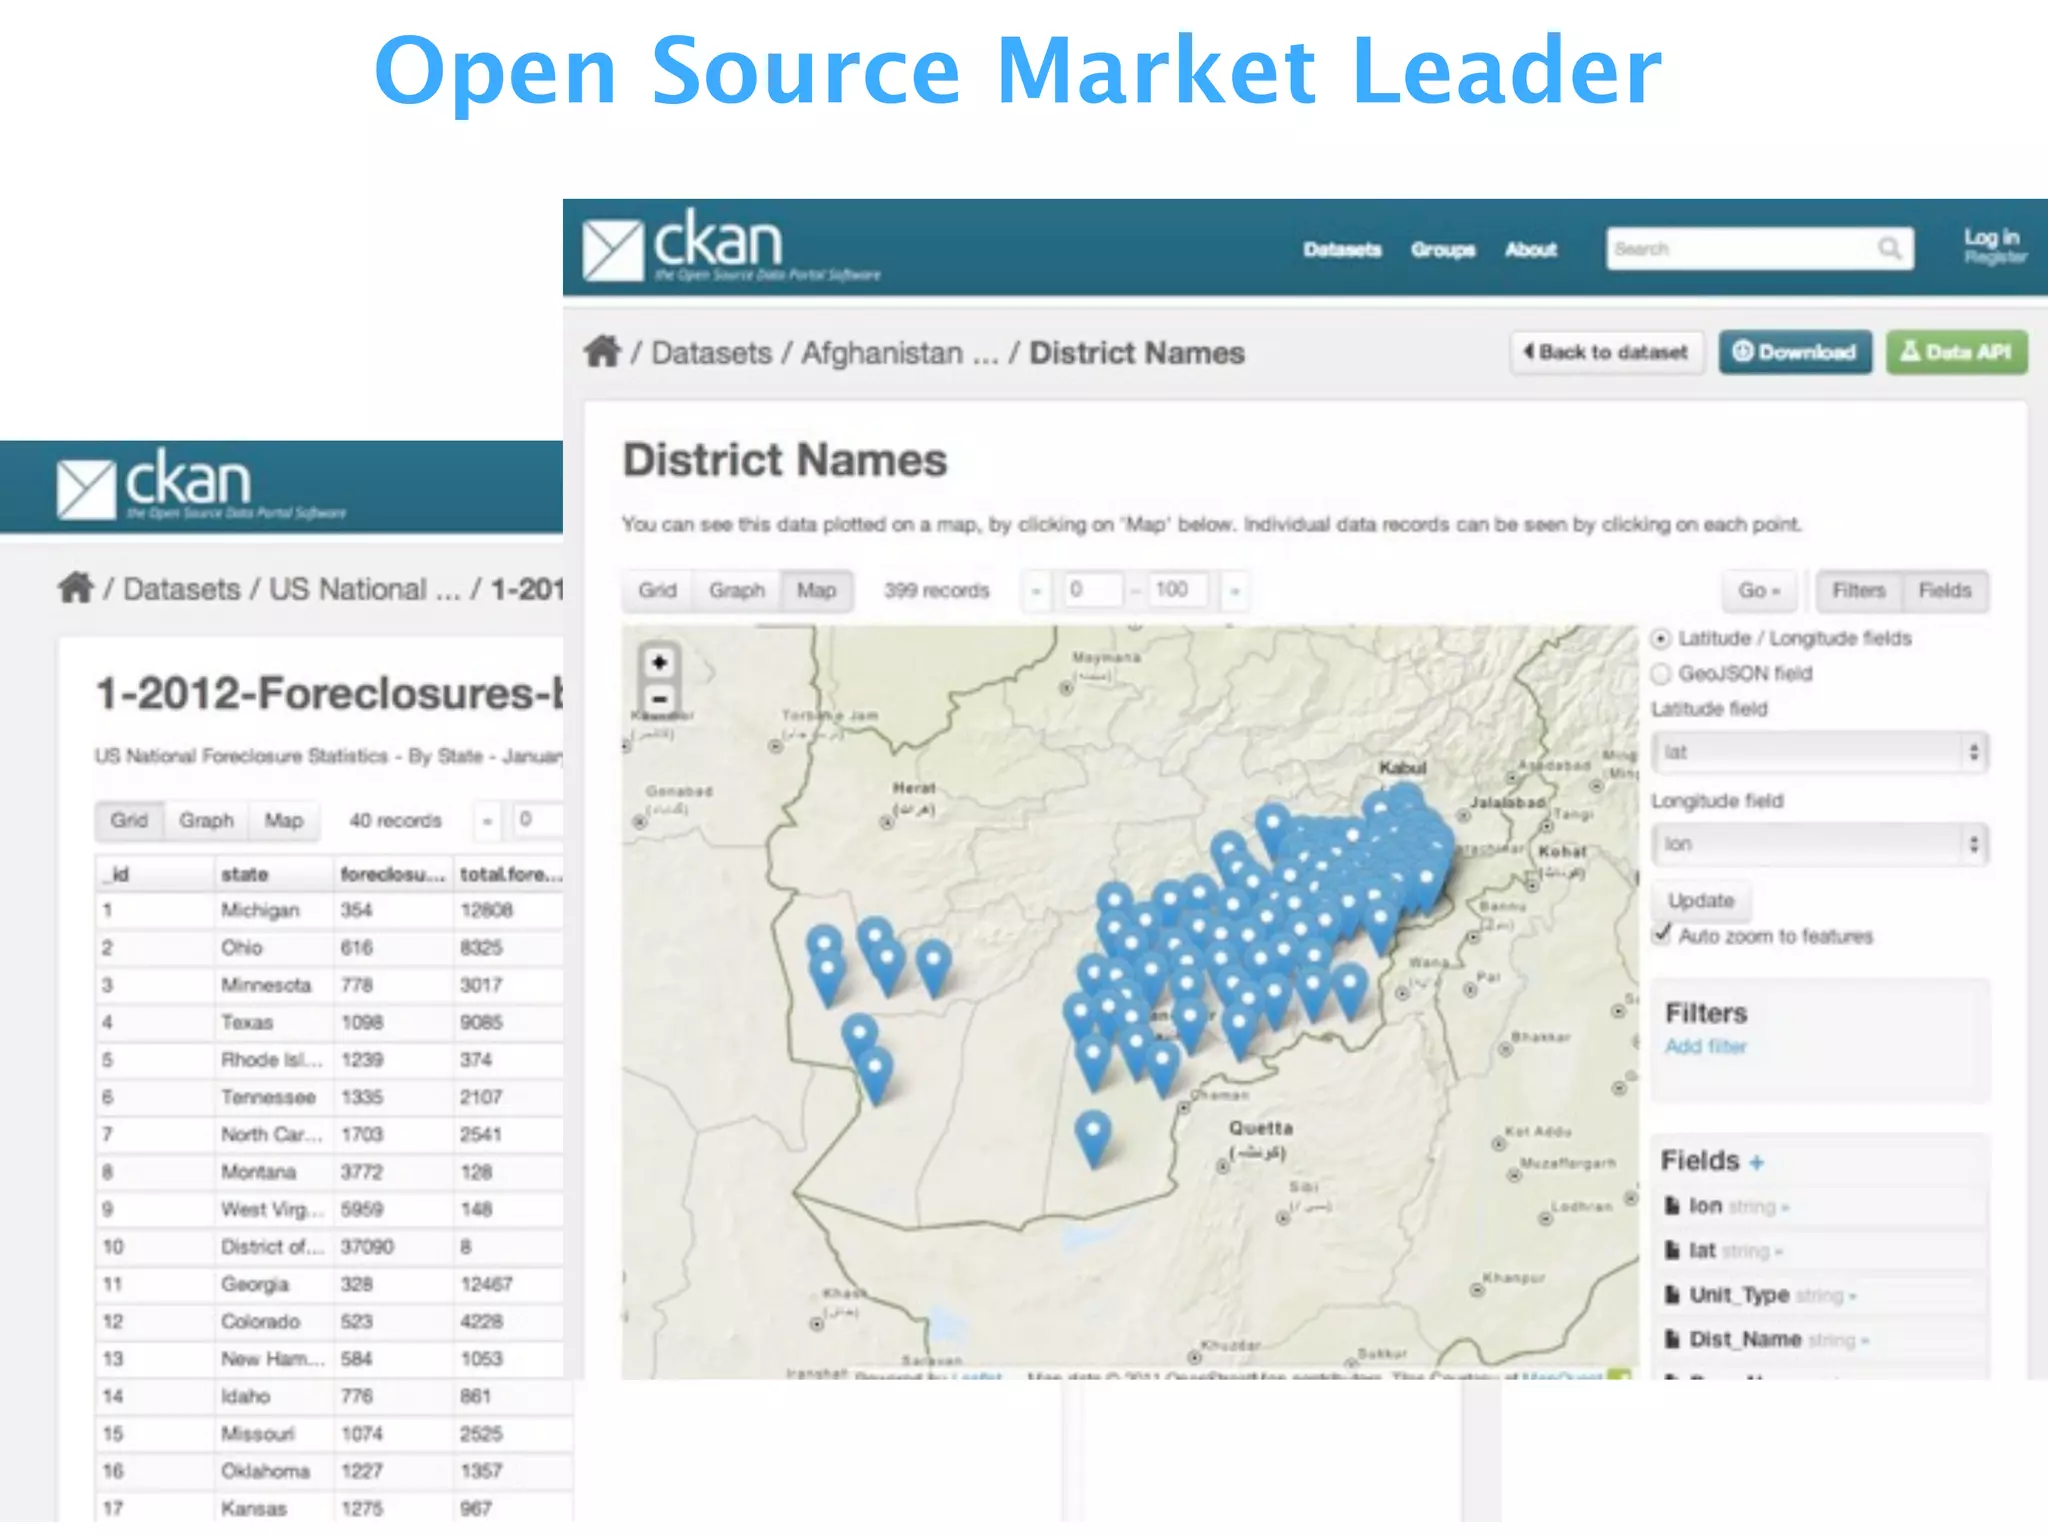Zoom in on the map with the plus button
This screenshot has height=1536, width=2048.
click(x=659, y=662)
